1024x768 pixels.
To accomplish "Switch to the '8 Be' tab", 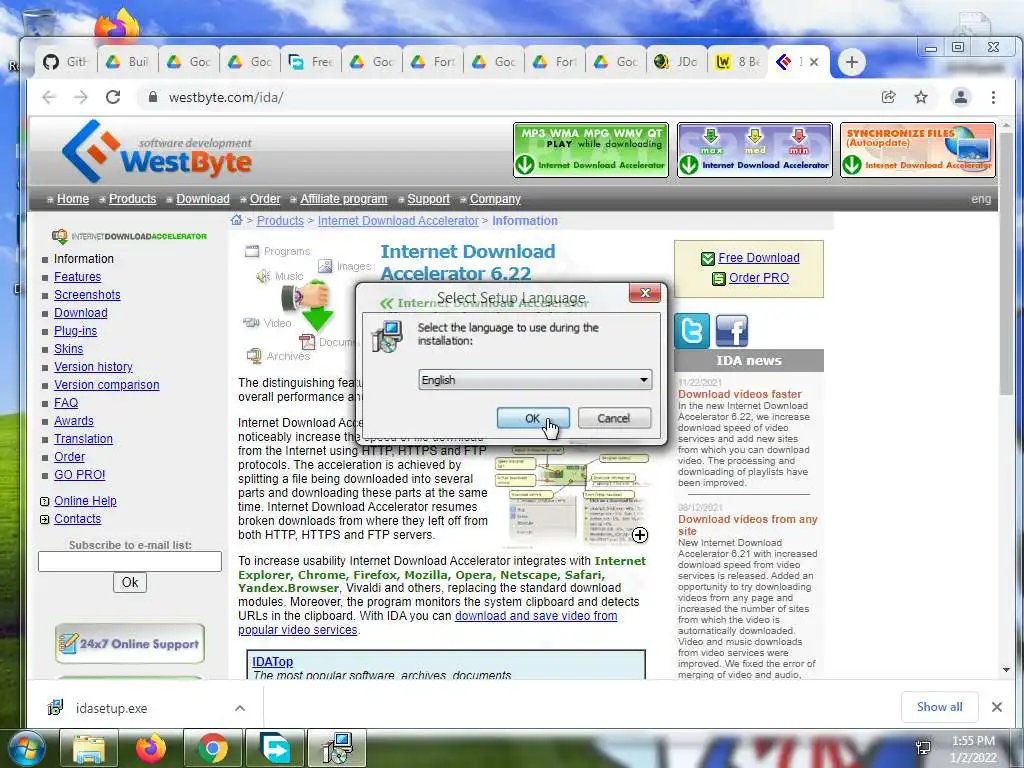I will coord(737,62).
